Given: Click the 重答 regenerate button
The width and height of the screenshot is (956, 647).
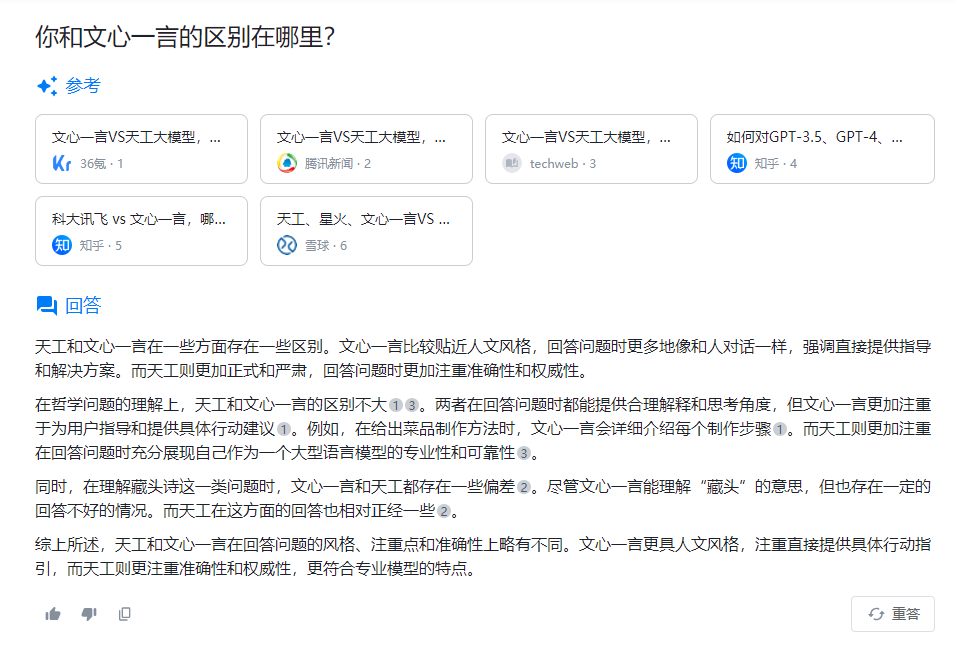Looking at the screenshot, I should pos(893,613).
